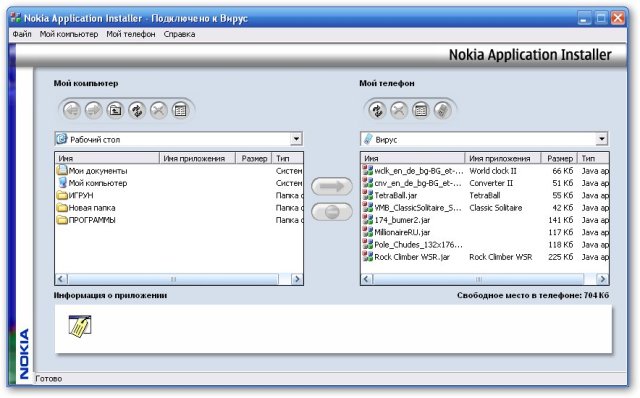Screen dimensions: 640x398
Task: Sort phone list by Размер column
Action: pos(559,158)
